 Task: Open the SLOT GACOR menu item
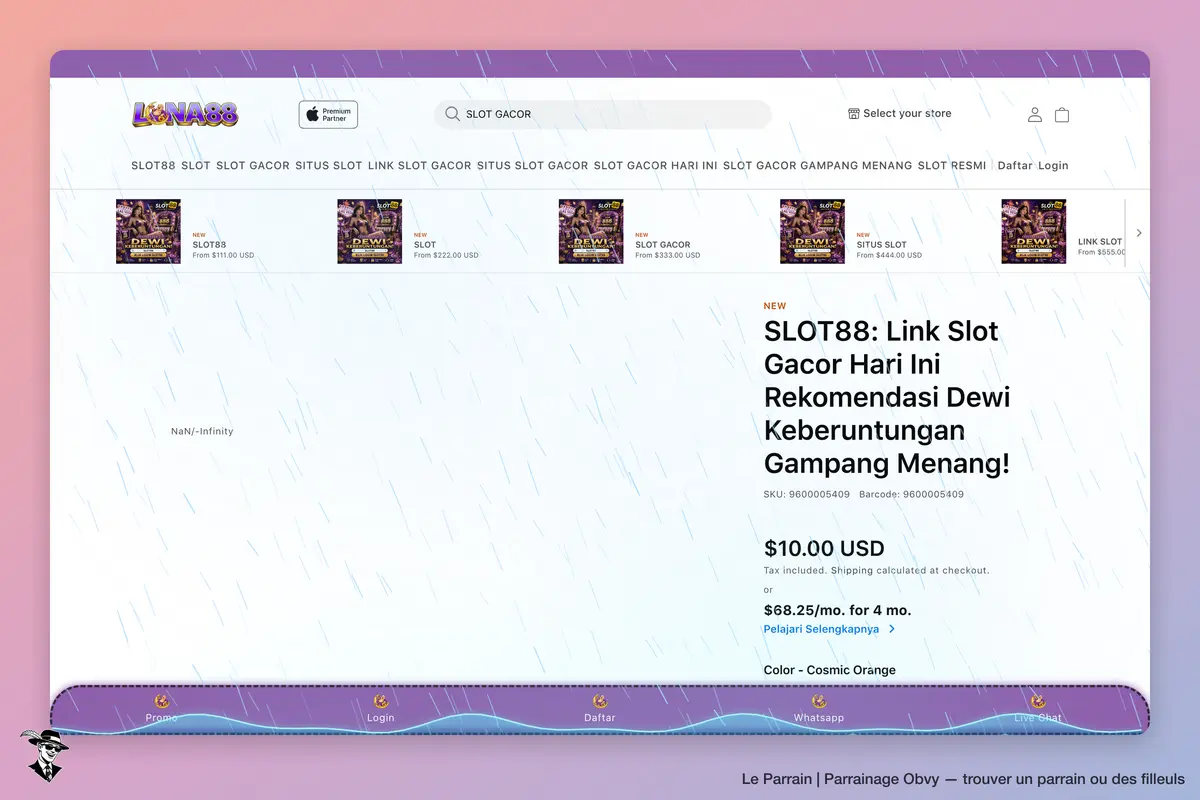(253, 166)
